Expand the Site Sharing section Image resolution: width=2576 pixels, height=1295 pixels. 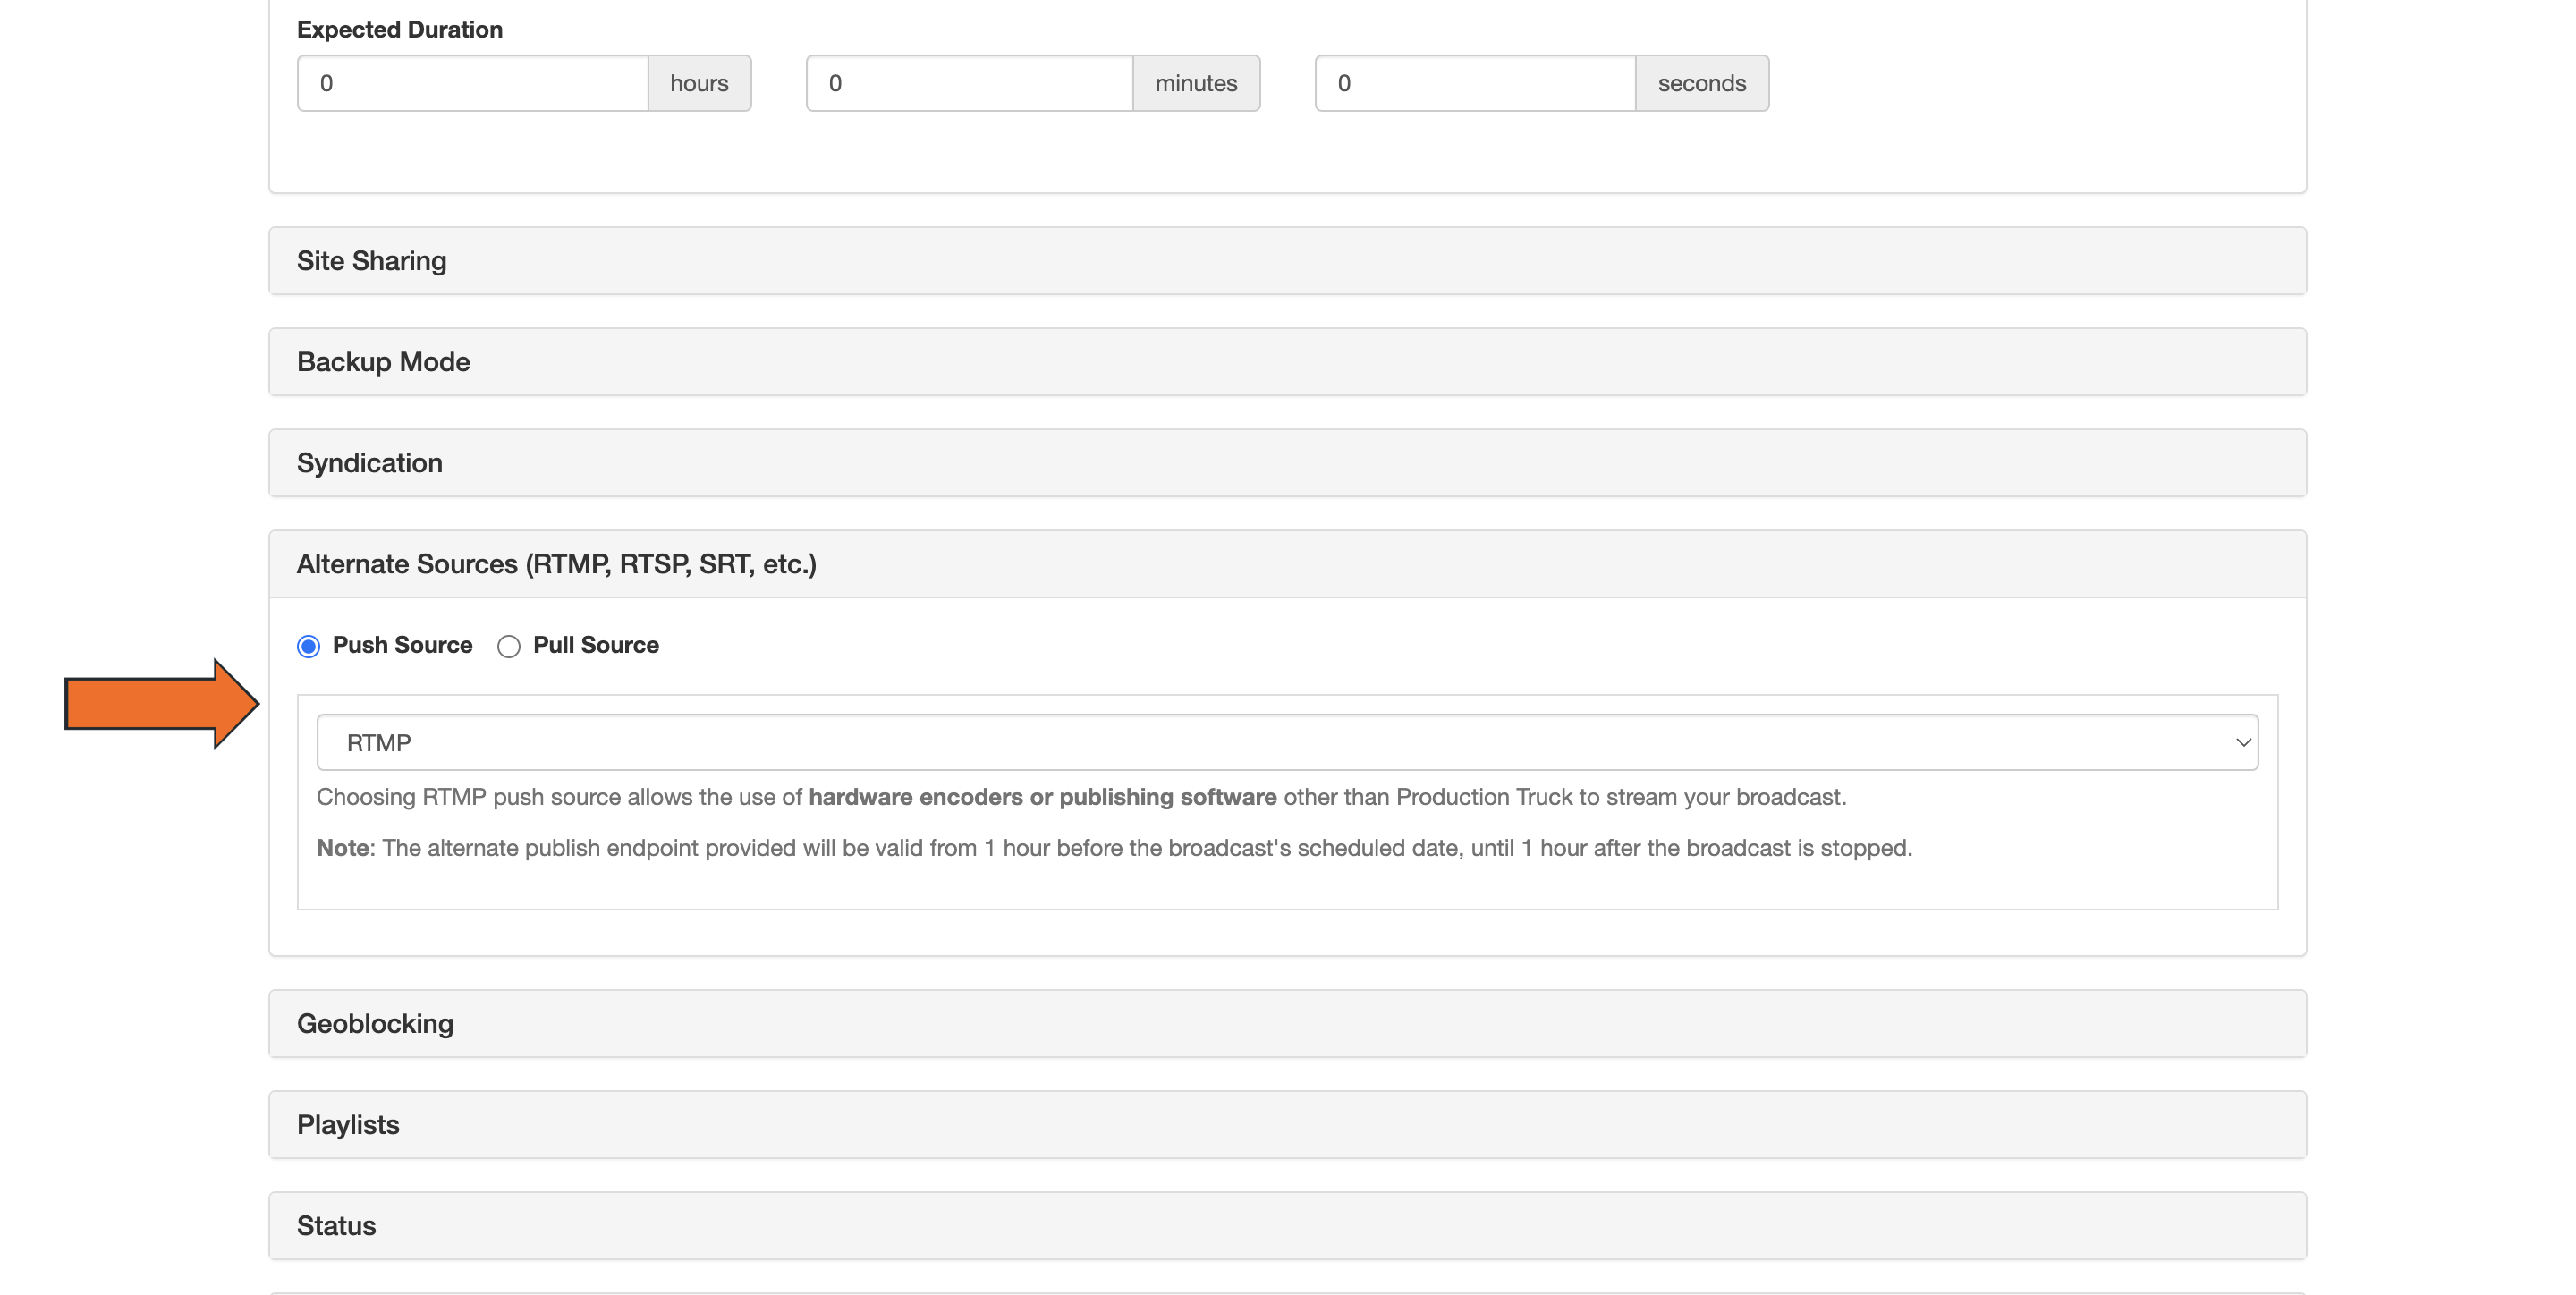pyautogui.click(x=371, y=260)
